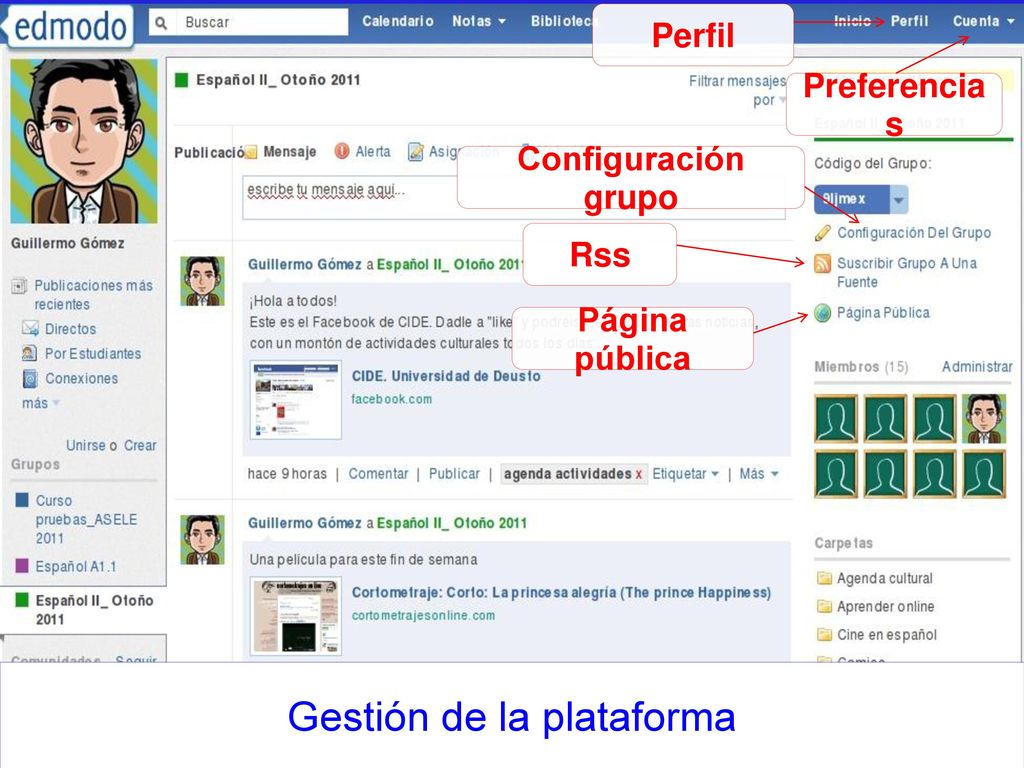This screenshot has height=768, width=1024.
Task: Filter posts Por Estudiantes
Action: coord(93,353)
